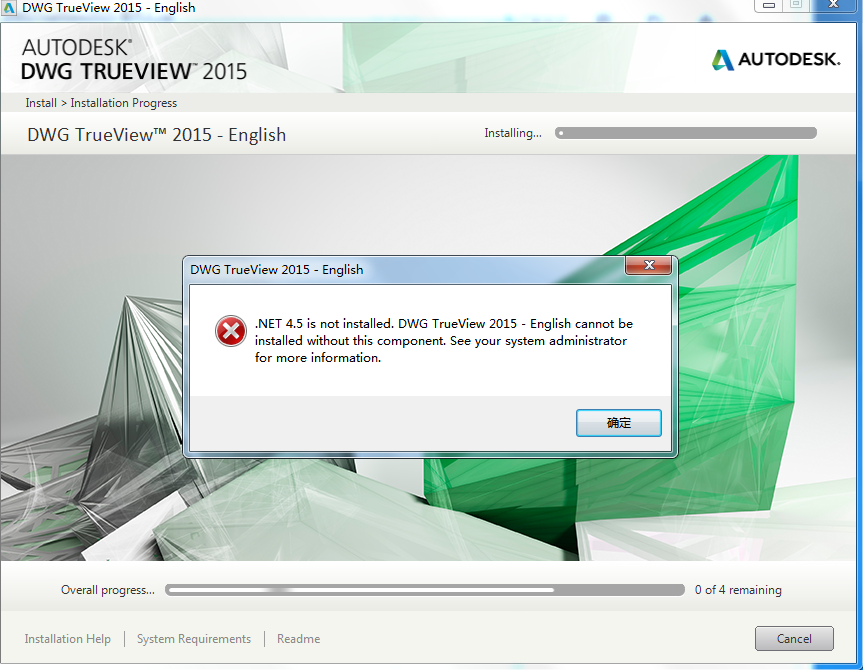Click the 确定 (OK) button in the error dialog
This screenshot has width=863, height=670.
[619, 423]
